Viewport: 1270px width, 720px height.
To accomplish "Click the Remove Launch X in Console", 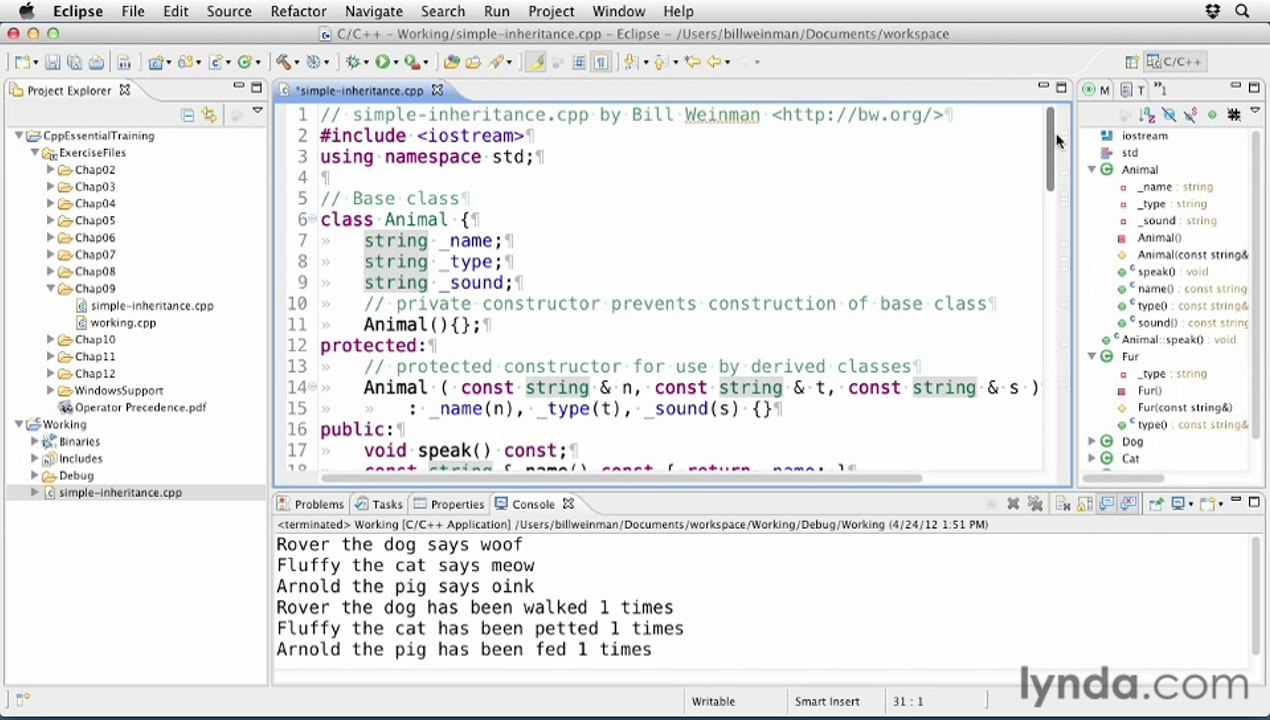I will tap(1013, 504).
